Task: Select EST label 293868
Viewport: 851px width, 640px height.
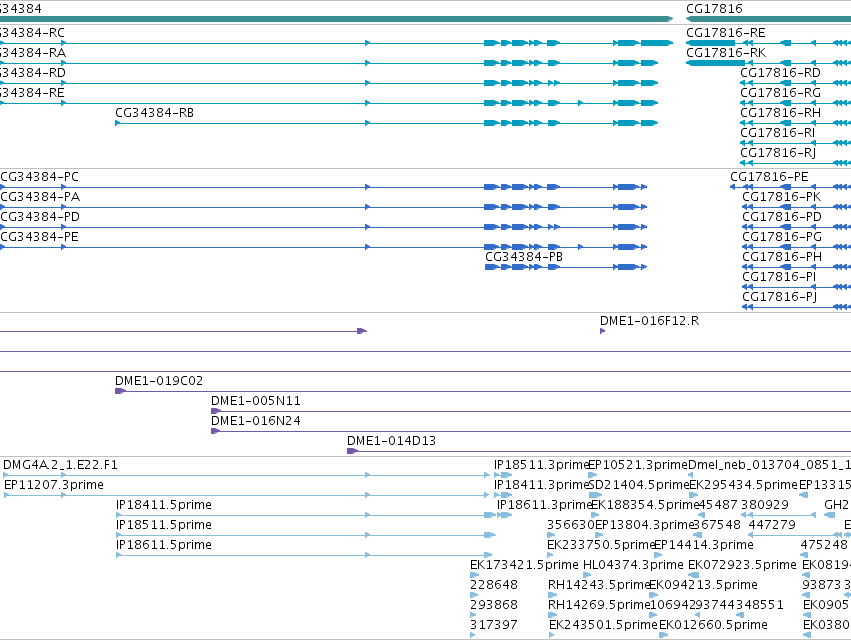Action: click(494, 605)
